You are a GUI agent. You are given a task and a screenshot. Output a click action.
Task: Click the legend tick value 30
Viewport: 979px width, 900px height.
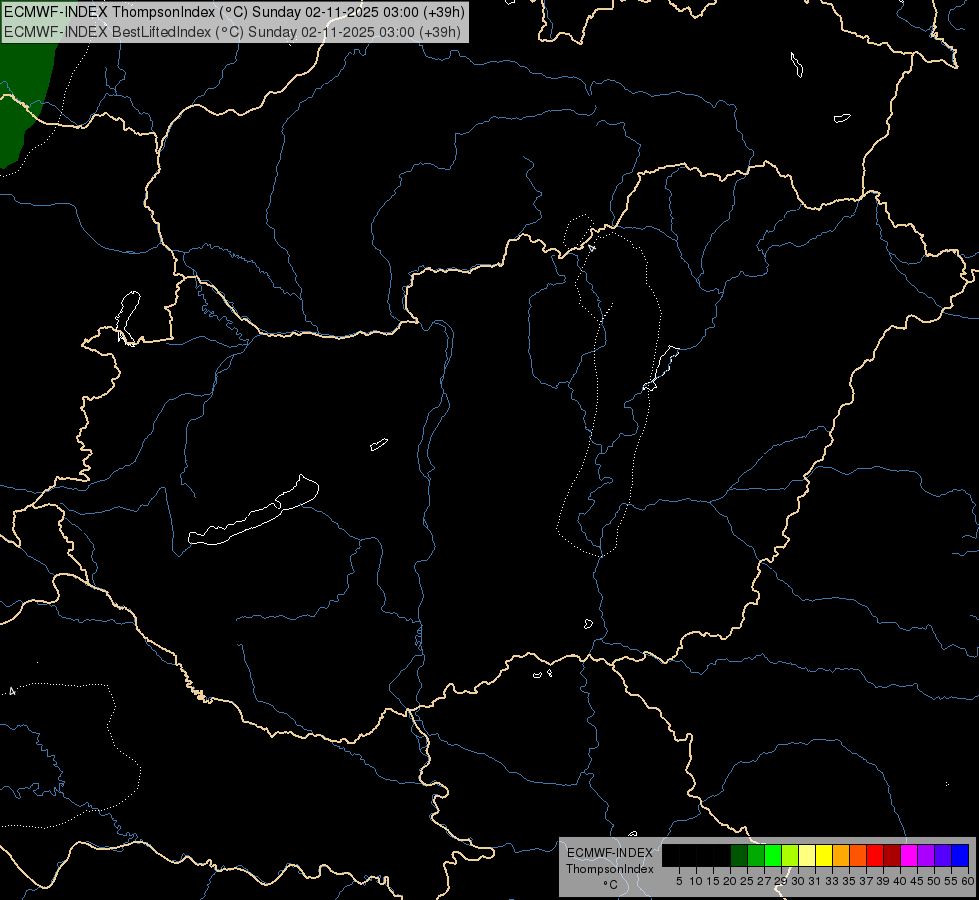[x=798, y=881]
